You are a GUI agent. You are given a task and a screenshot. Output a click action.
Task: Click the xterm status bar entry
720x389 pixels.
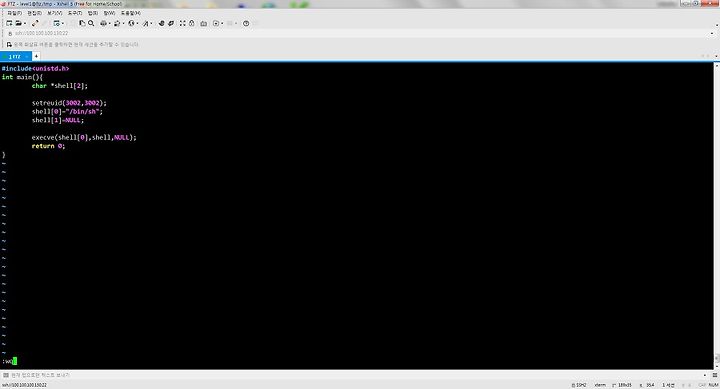point(600,385)
